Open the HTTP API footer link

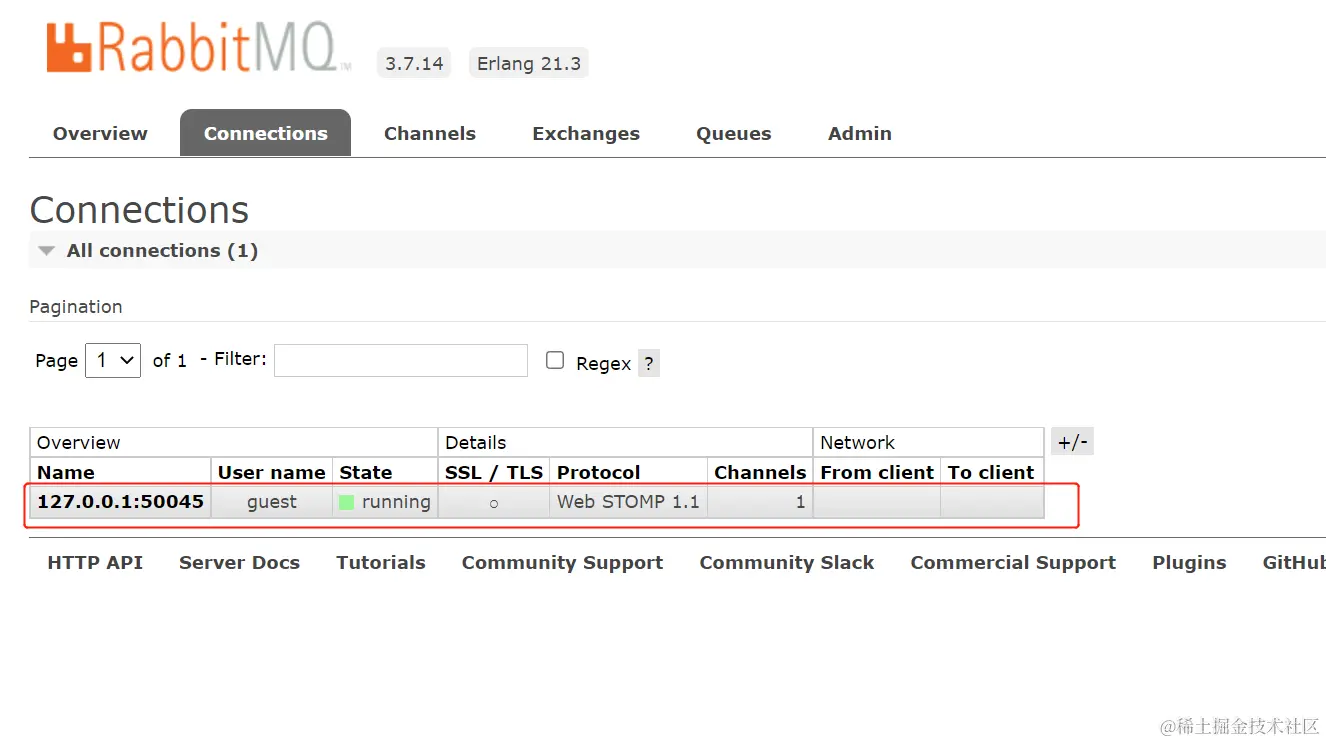(95, 563)
